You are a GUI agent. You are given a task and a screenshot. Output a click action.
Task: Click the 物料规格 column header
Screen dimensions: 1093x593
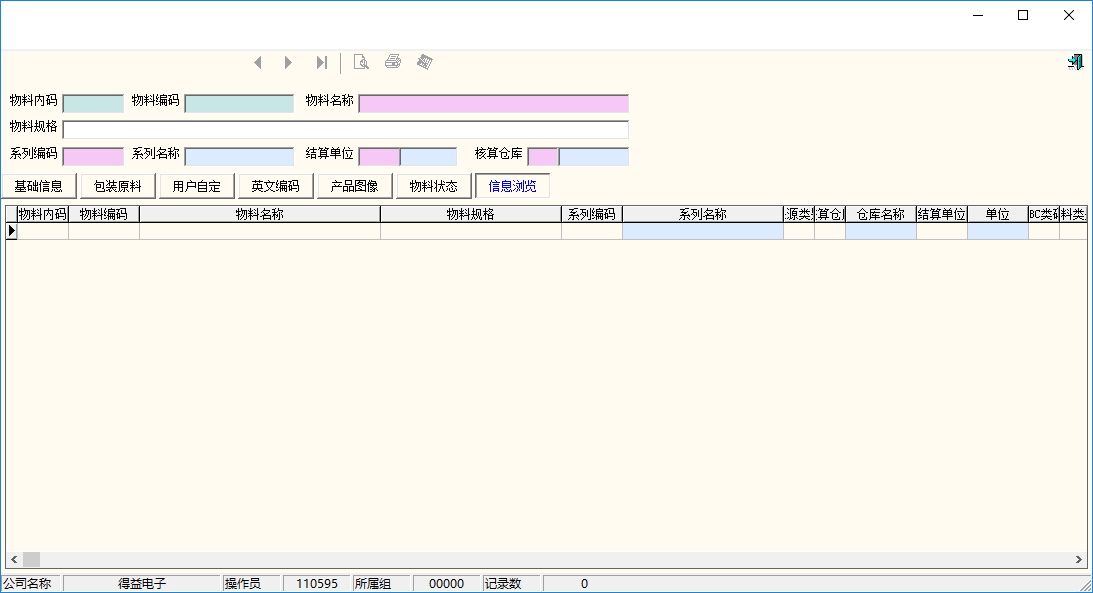coord(470,214)
